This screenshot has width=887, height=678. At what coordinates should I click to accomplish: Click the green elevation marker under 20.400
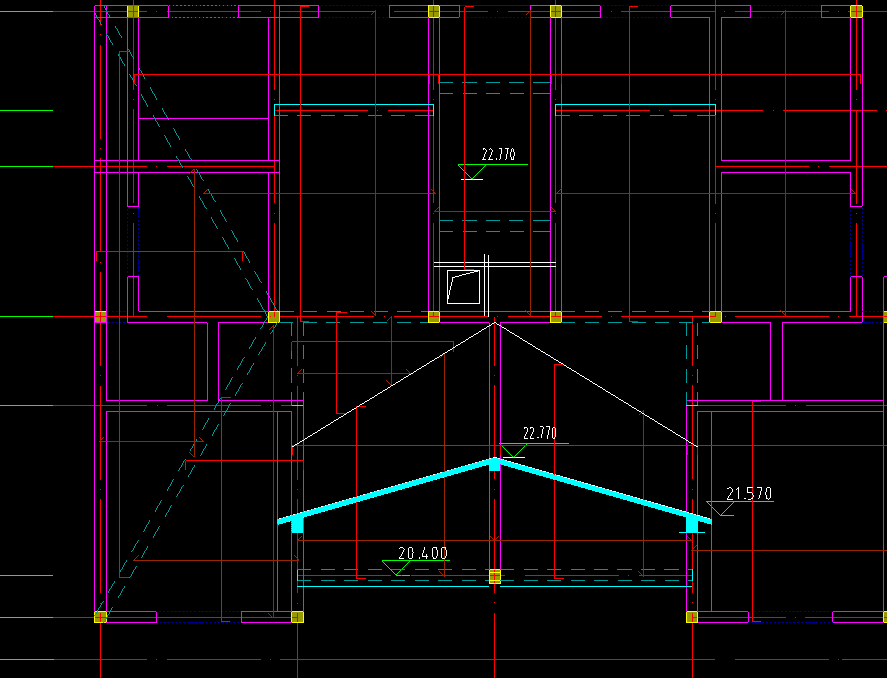click(416, 568)
